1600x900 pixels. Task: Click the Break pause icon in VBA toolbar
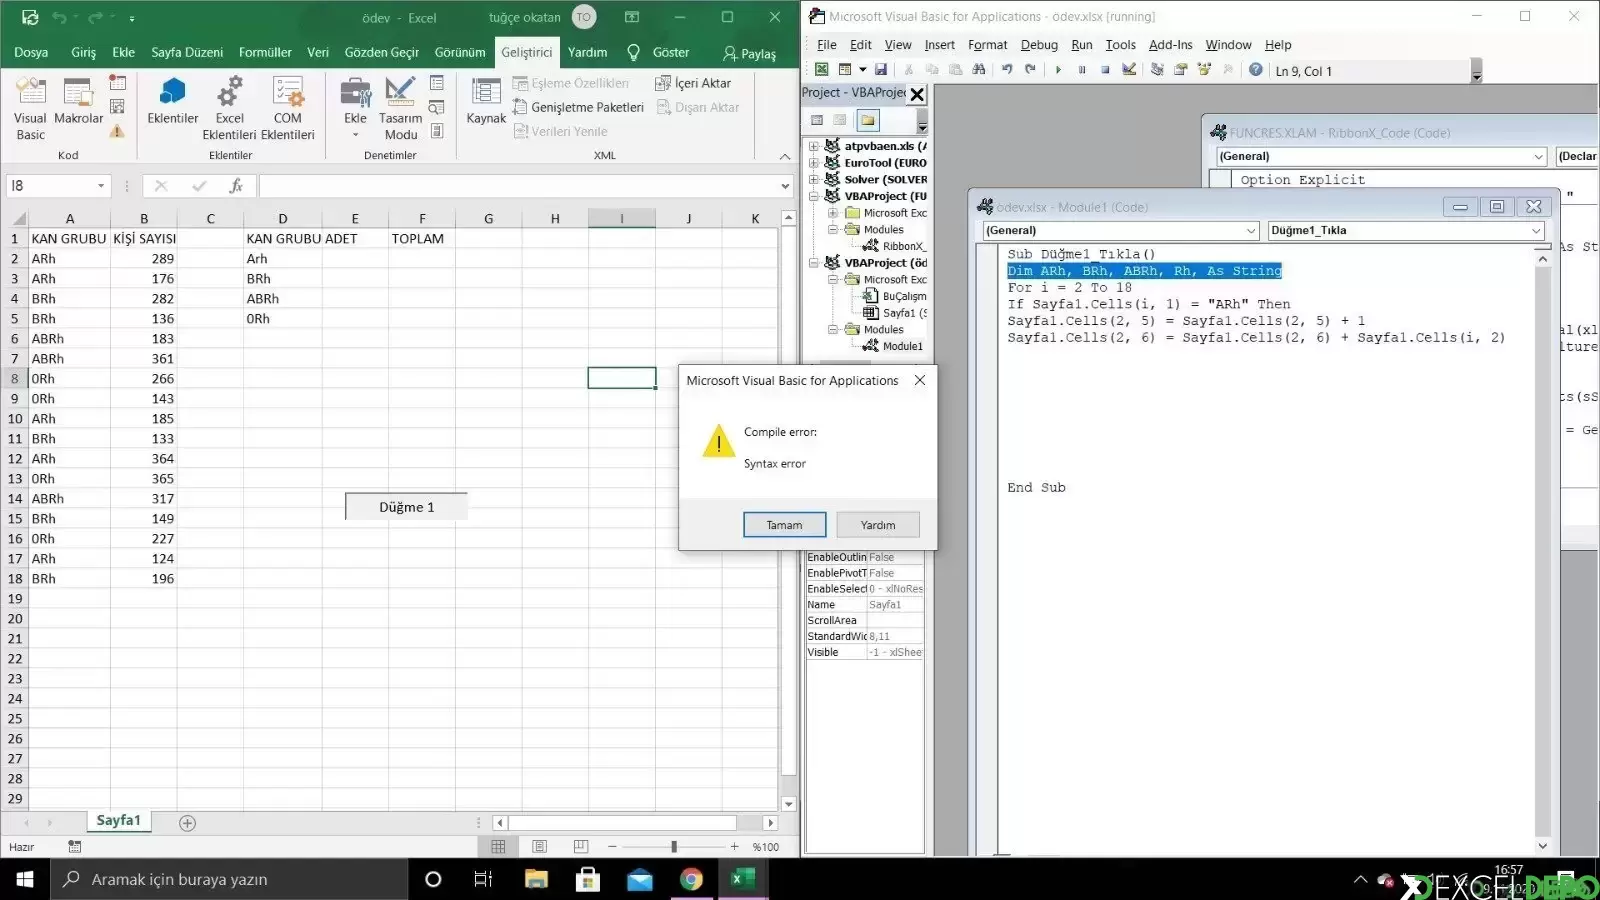coord(1082,70)
